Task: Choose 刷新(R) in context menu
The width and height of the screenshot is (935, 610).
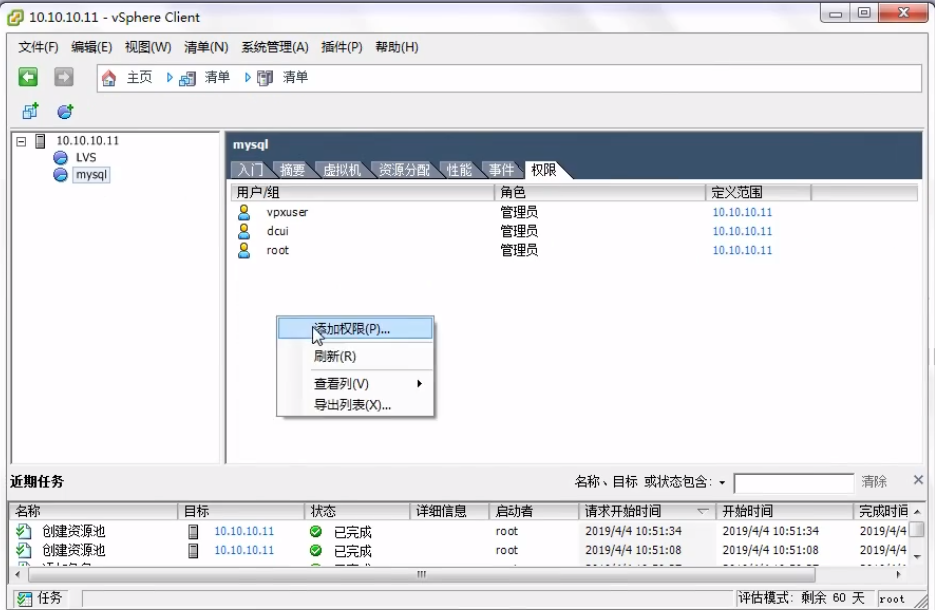Action: click(355, 357)
